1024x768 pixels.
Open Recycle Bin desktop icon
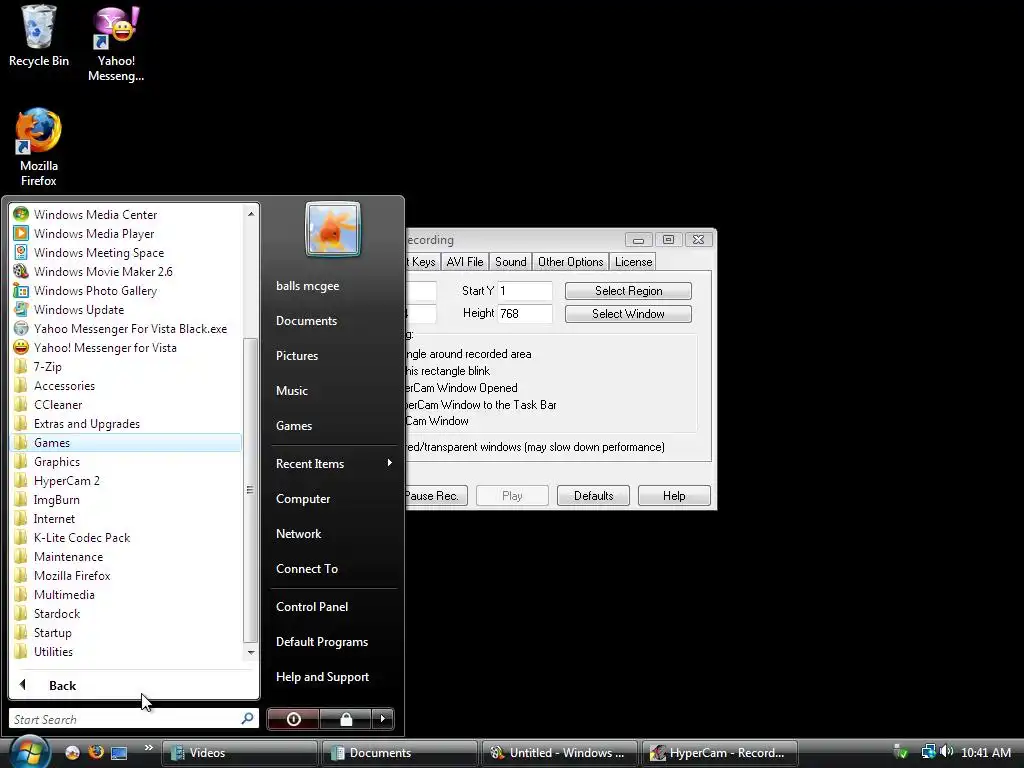(x=39, y=36)
